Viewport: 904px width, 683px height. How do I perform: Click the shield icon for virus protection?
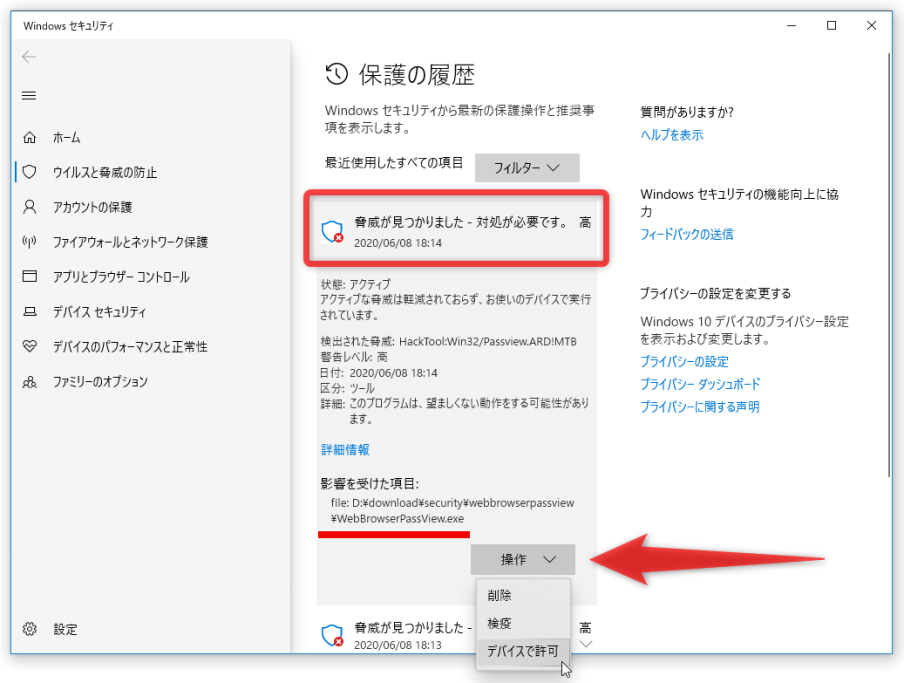[29, 172]
